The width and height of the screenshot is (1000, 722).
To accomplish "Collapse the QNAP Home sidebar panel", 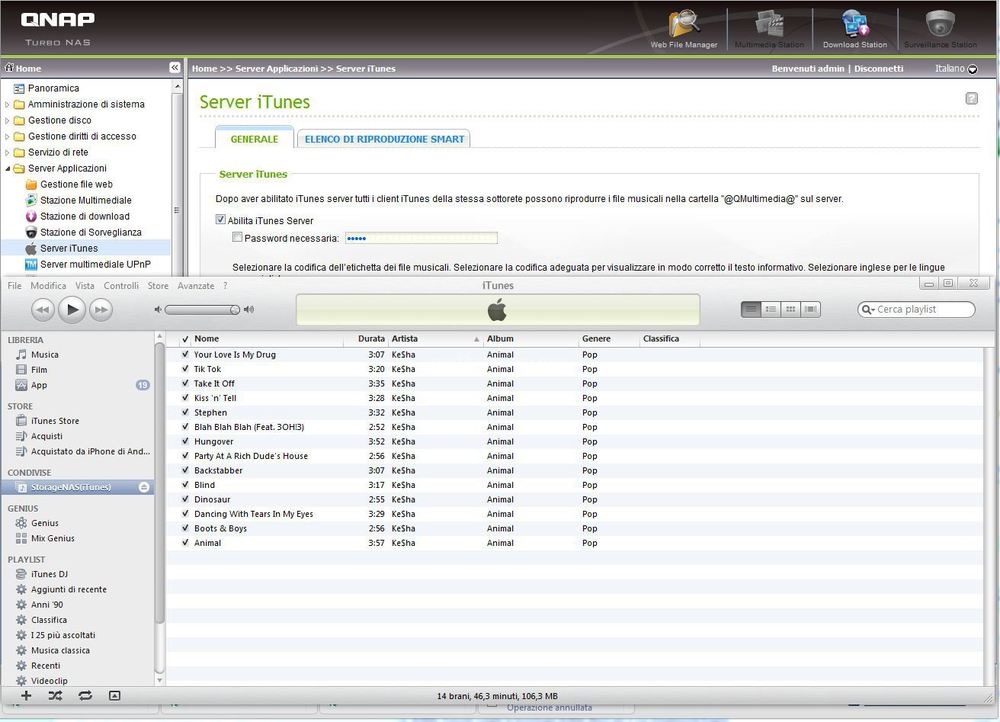I will [175, 68].
